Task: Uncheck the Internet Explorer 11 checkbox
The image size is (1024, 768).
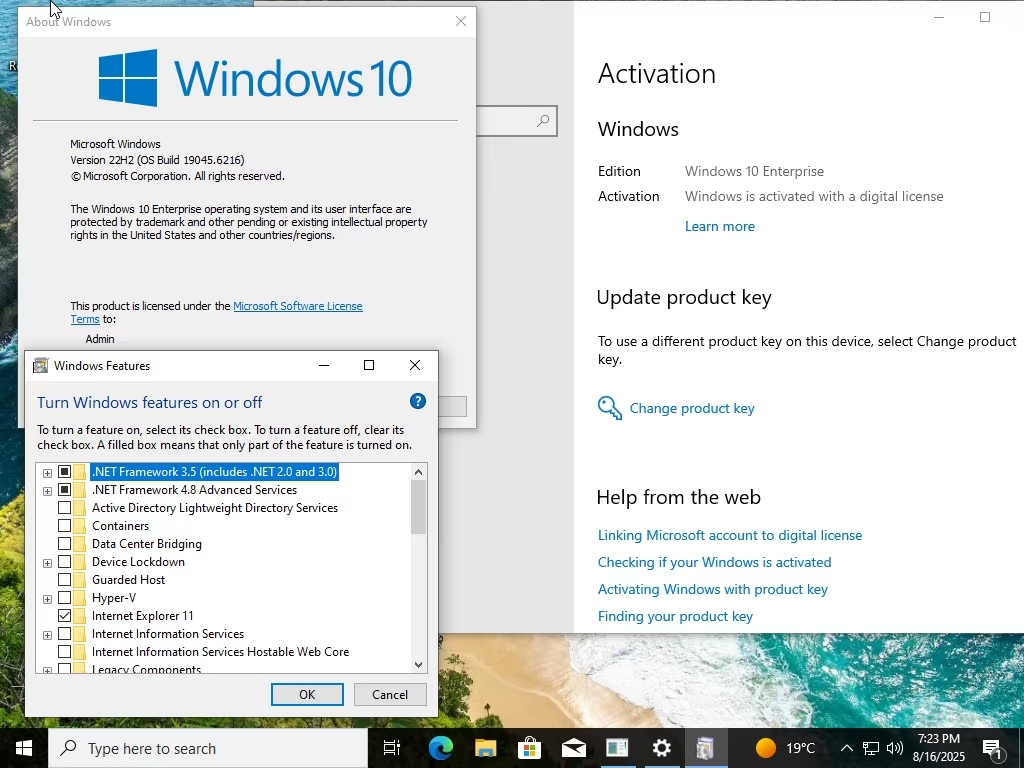Action: click(x=65, y=616)
